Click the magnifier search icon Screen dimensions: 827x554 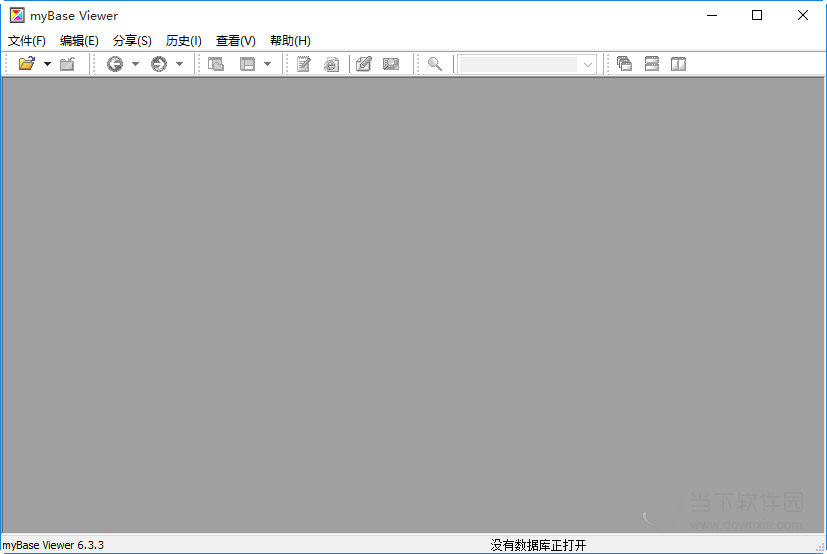coord(435,64)
